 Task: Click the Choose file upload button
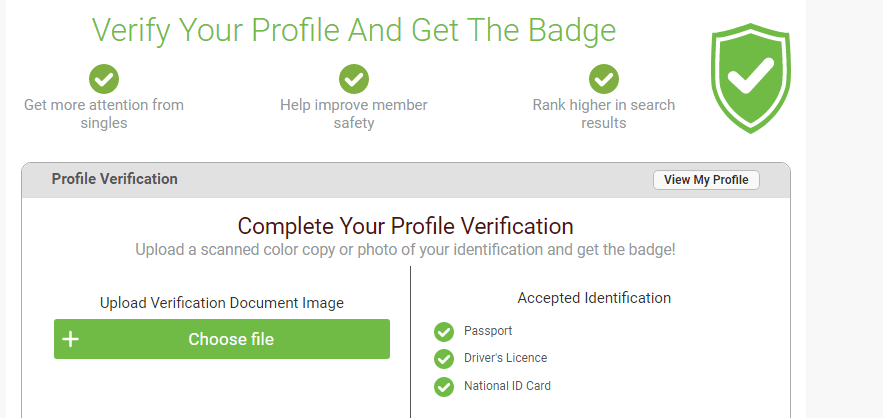pos(230,339)
